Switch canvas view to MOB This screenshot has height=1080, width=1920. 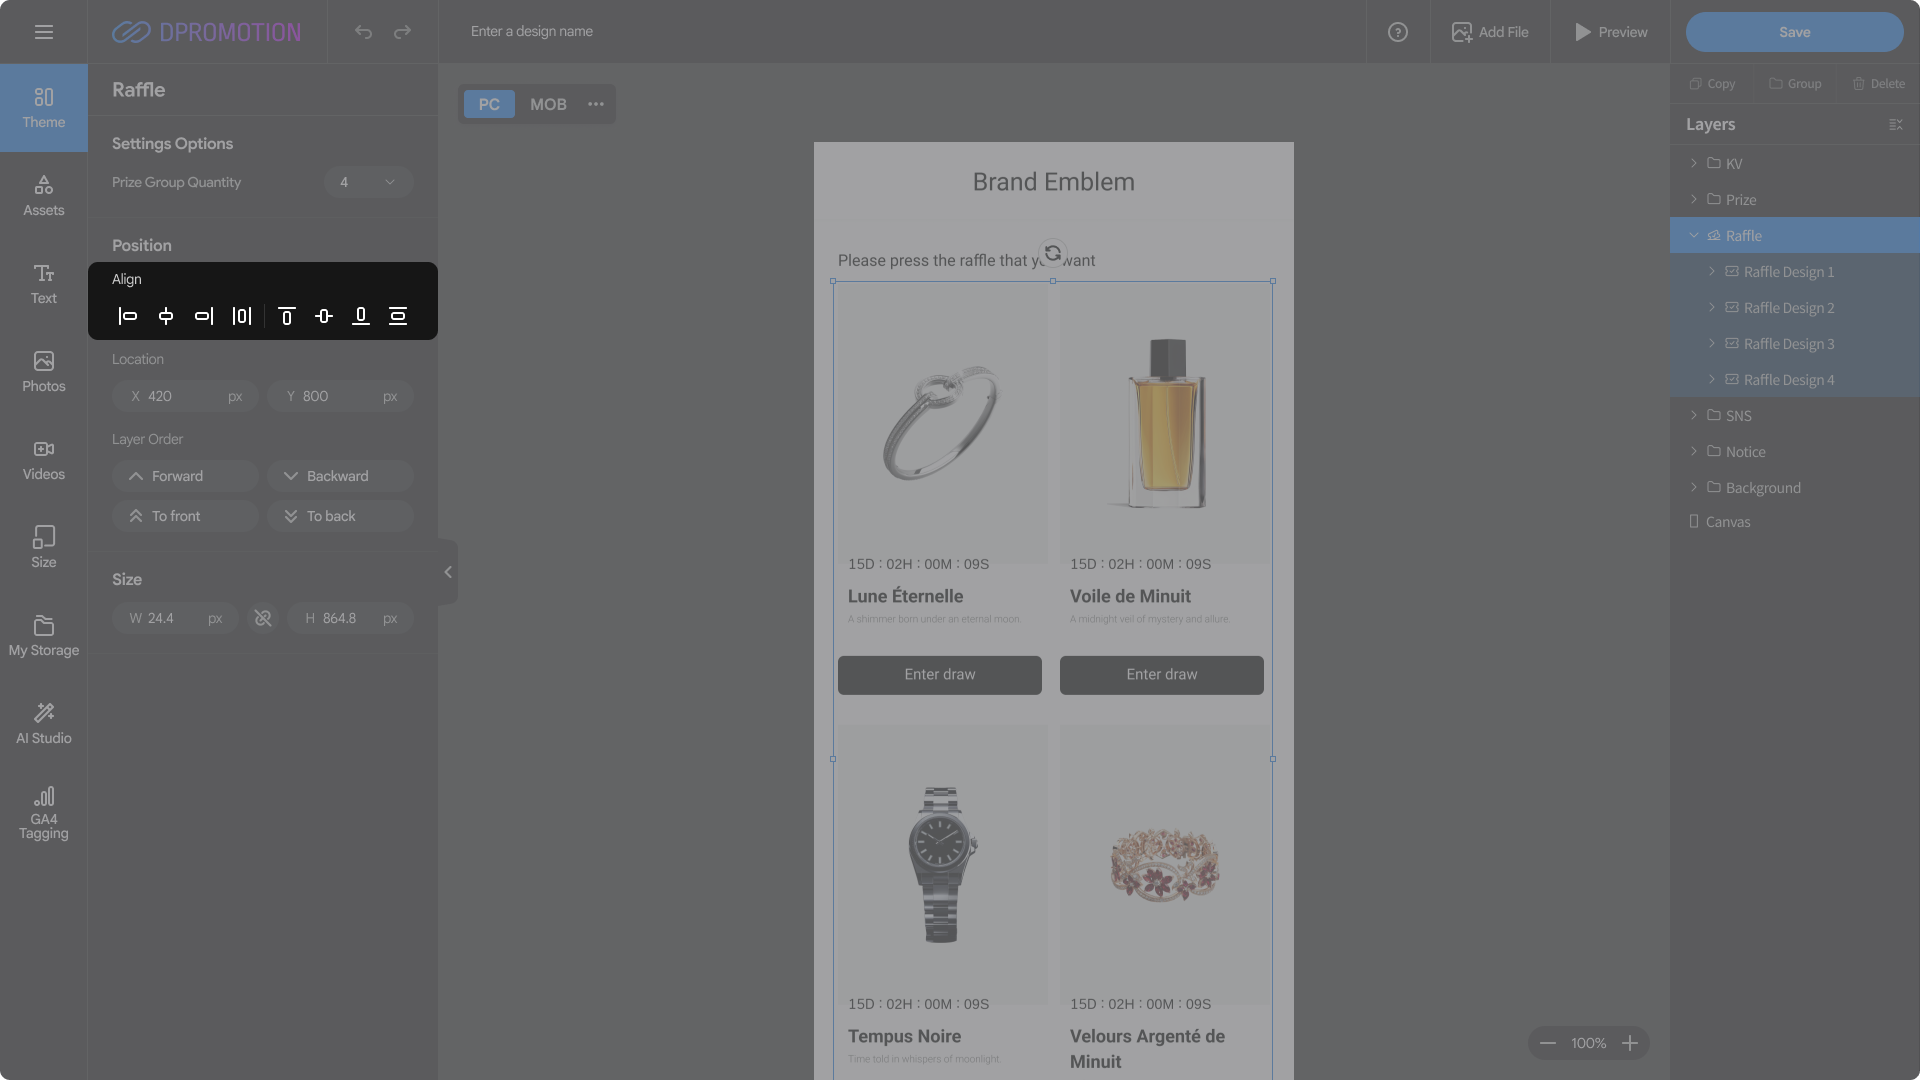[x=548, y=104]
